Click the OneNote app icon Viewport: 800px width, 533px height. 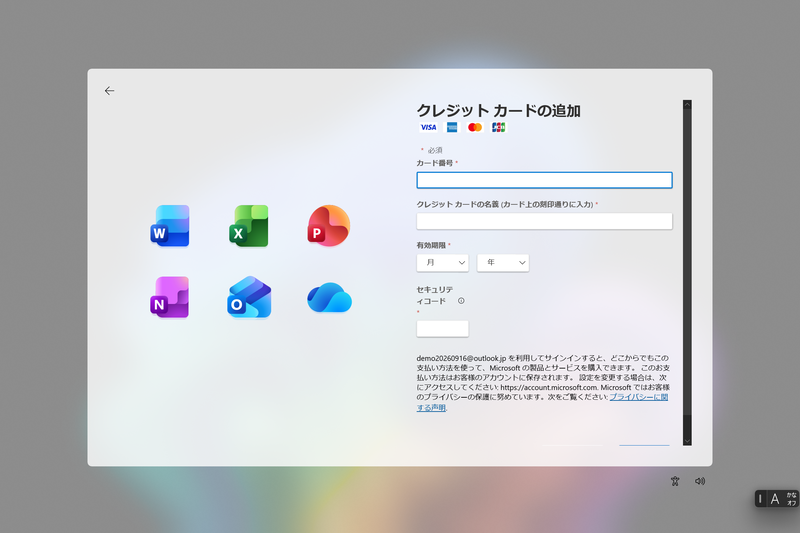(170, 297)
